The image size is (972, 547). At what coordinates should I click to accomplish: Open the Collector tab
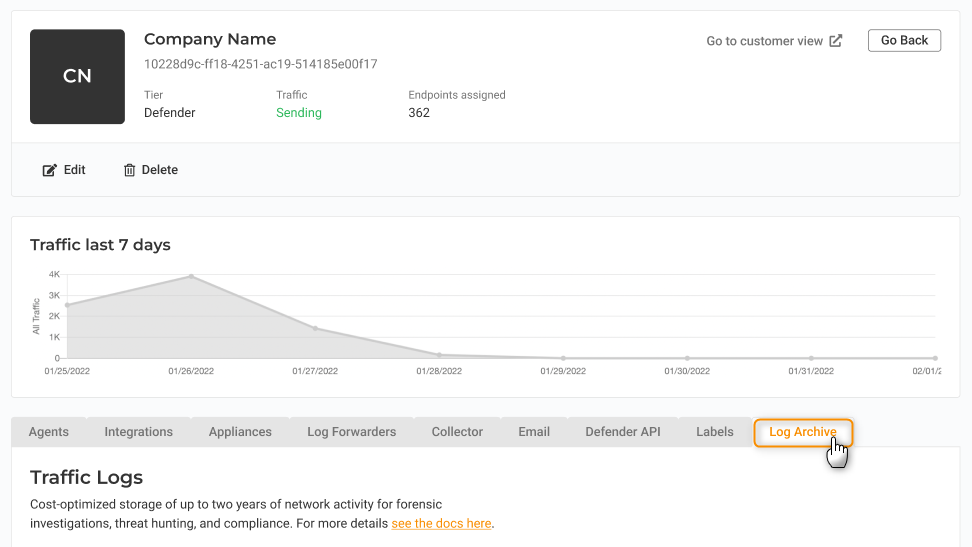pos(457,432)
